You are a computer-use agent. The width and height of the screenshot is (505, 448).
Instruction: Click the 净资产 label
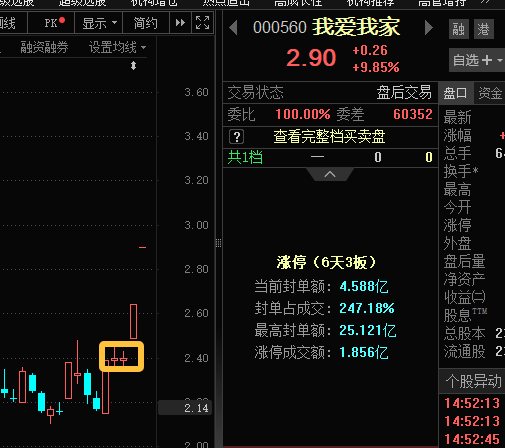[464, 279]
